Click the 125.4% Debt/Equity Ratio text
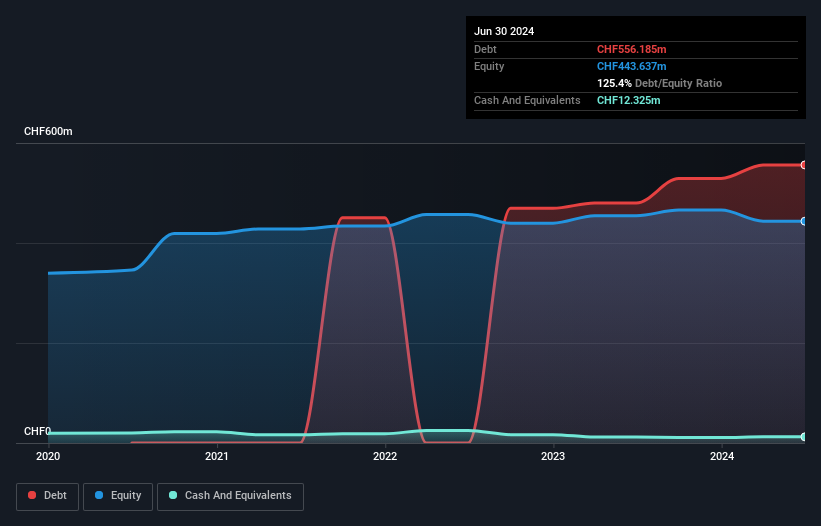This screenshot has height=526, width=821. [x=659, y=83]
